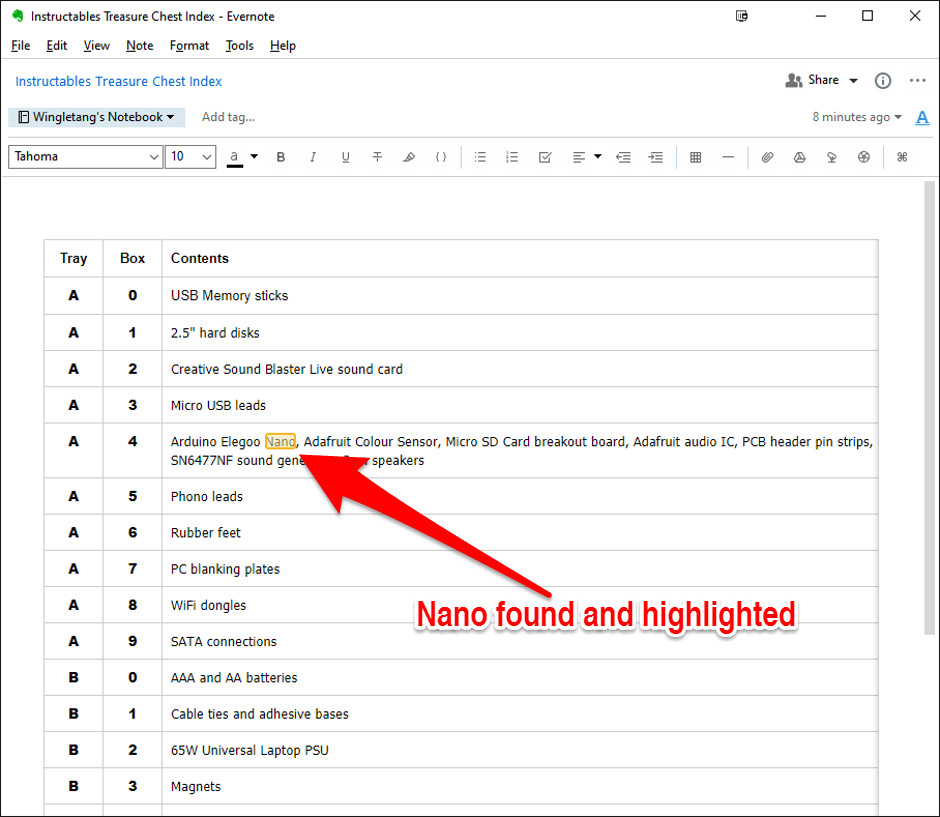The width and height of the screenshot is (940, 817).
Task: Attach a file with paperclip icon
Action: coord(767,157)
